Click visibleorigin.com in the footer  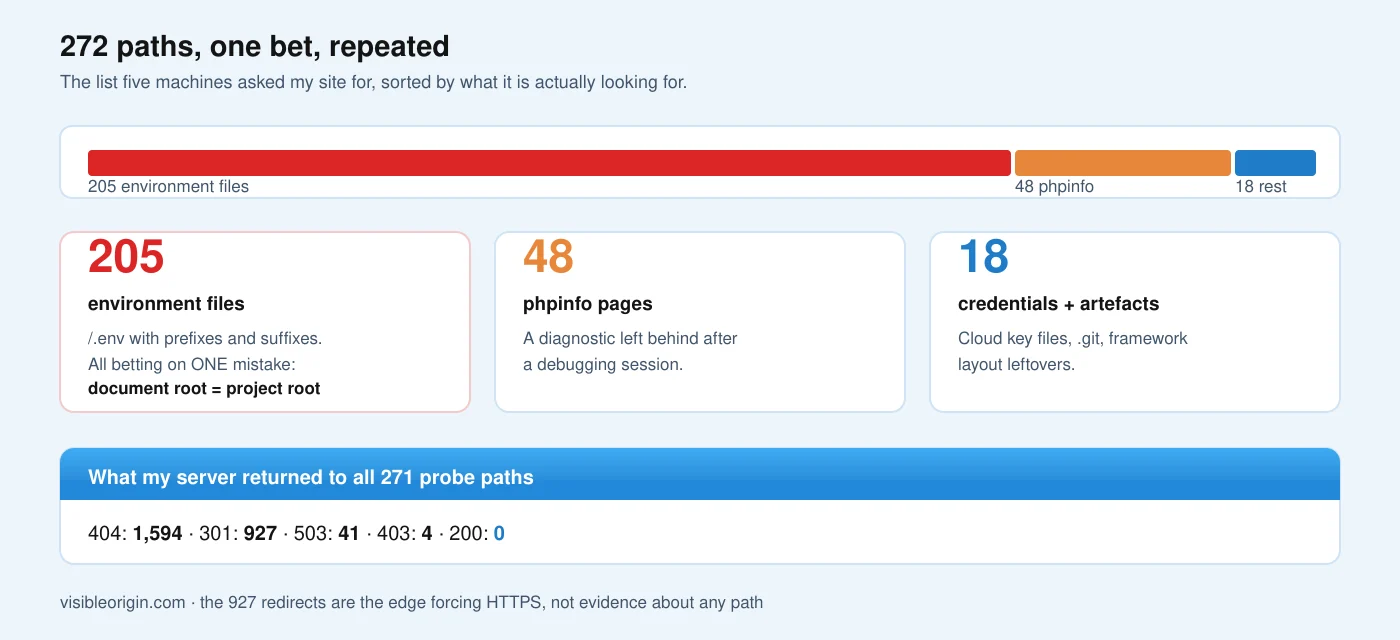(123, 602)
